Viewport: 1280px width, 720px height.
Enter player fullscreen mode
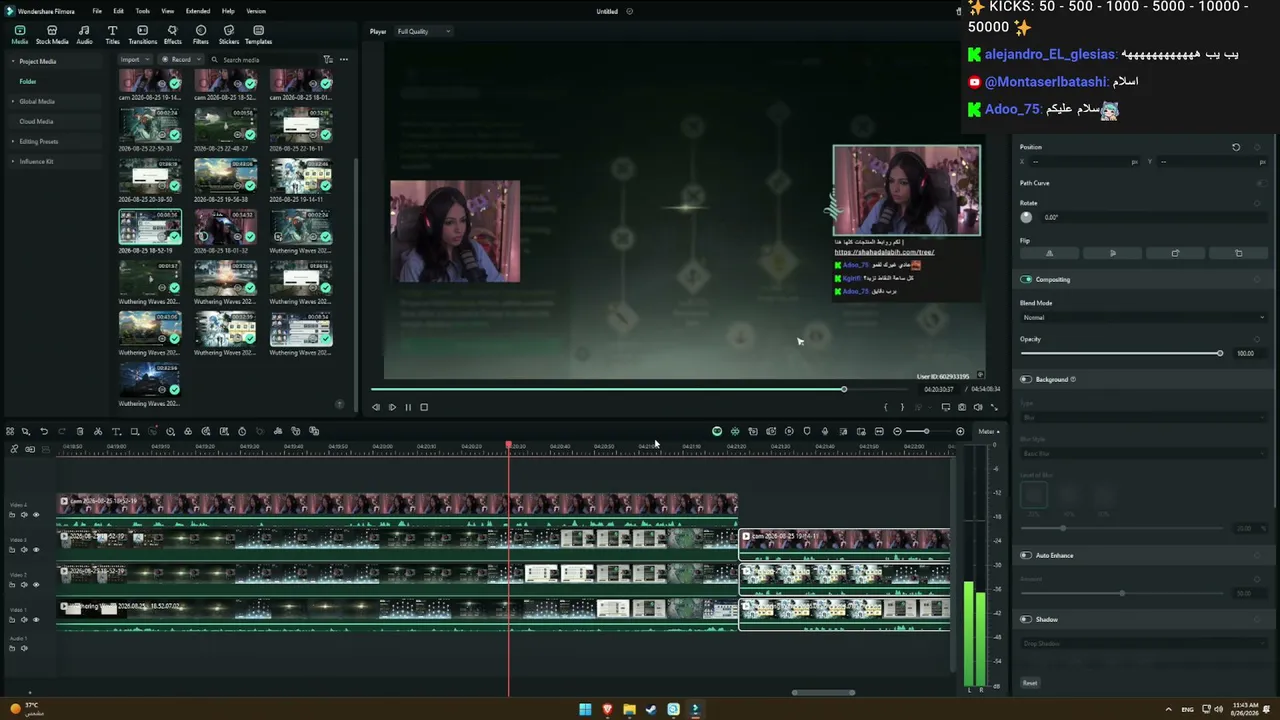point(994,407)
